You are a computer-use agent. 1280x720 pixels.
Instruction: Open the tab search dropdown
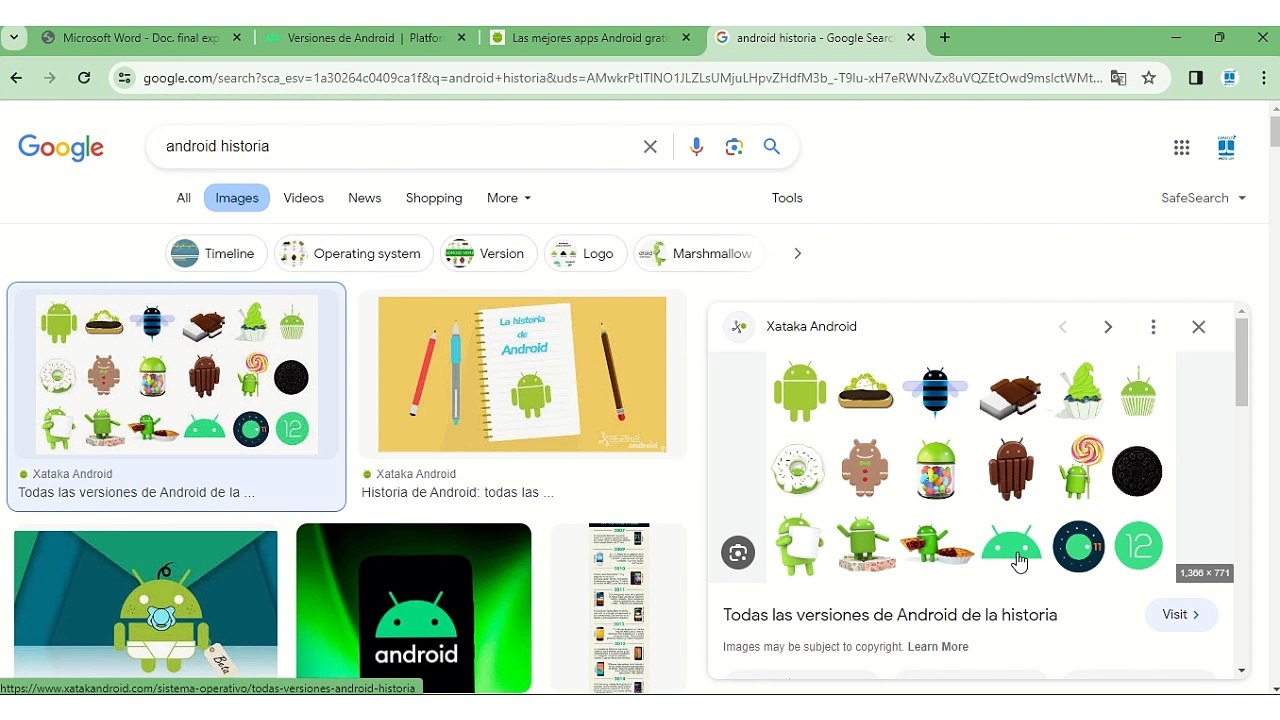14,38
